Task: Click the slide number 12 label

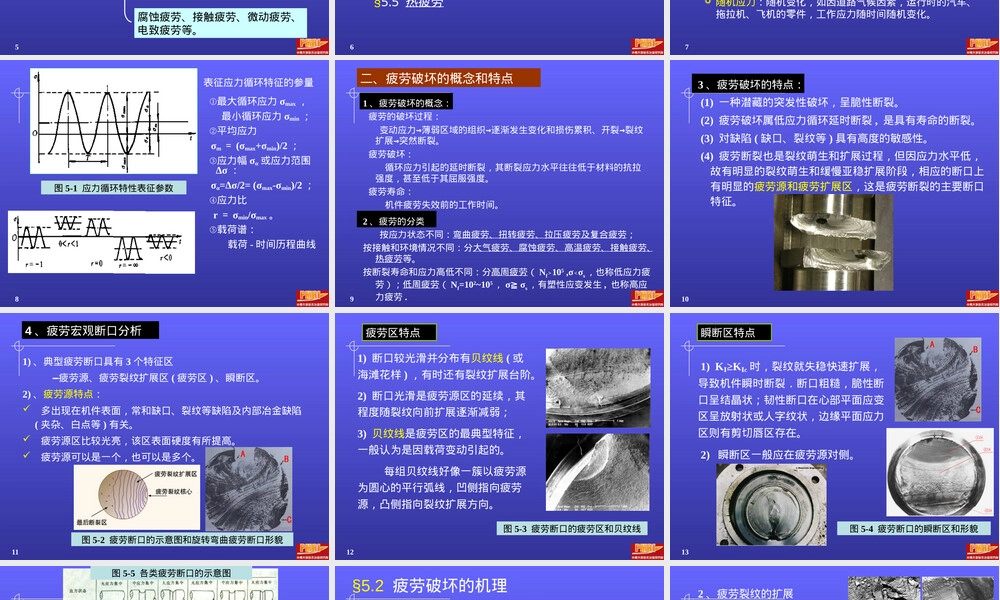Action: pyautogui.click(x=350, y=552)
